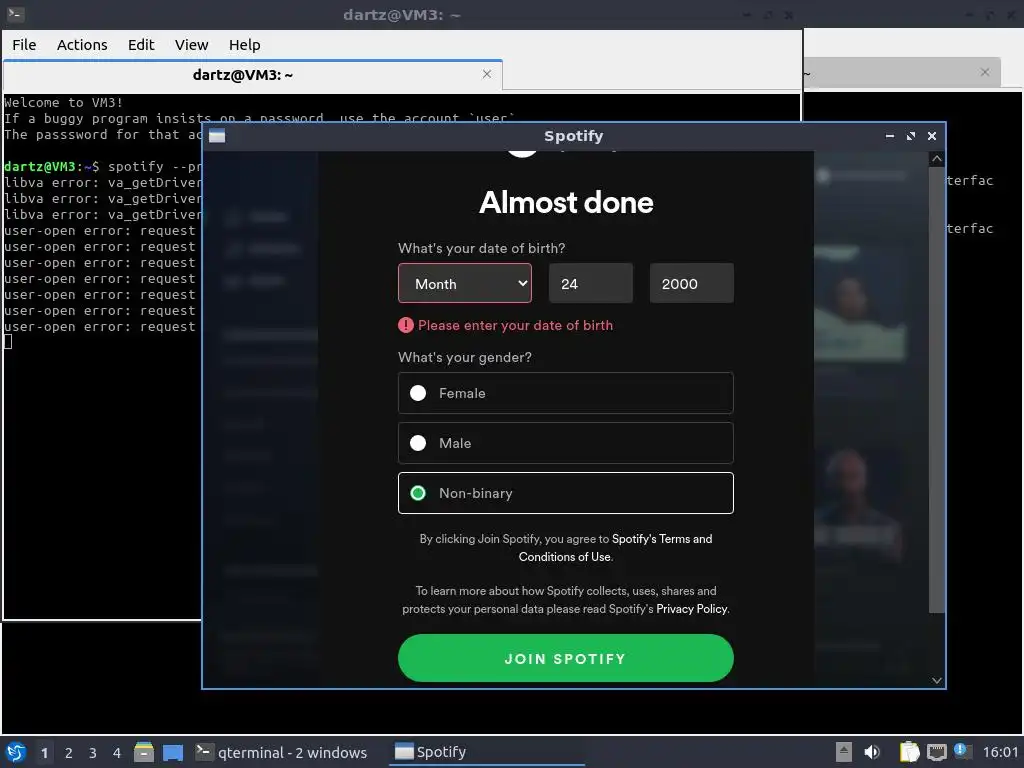Image resolution: width=1024 pixels, height=768 pixels.
Task: Select the Female gender option
Action: tap(566, 393)
